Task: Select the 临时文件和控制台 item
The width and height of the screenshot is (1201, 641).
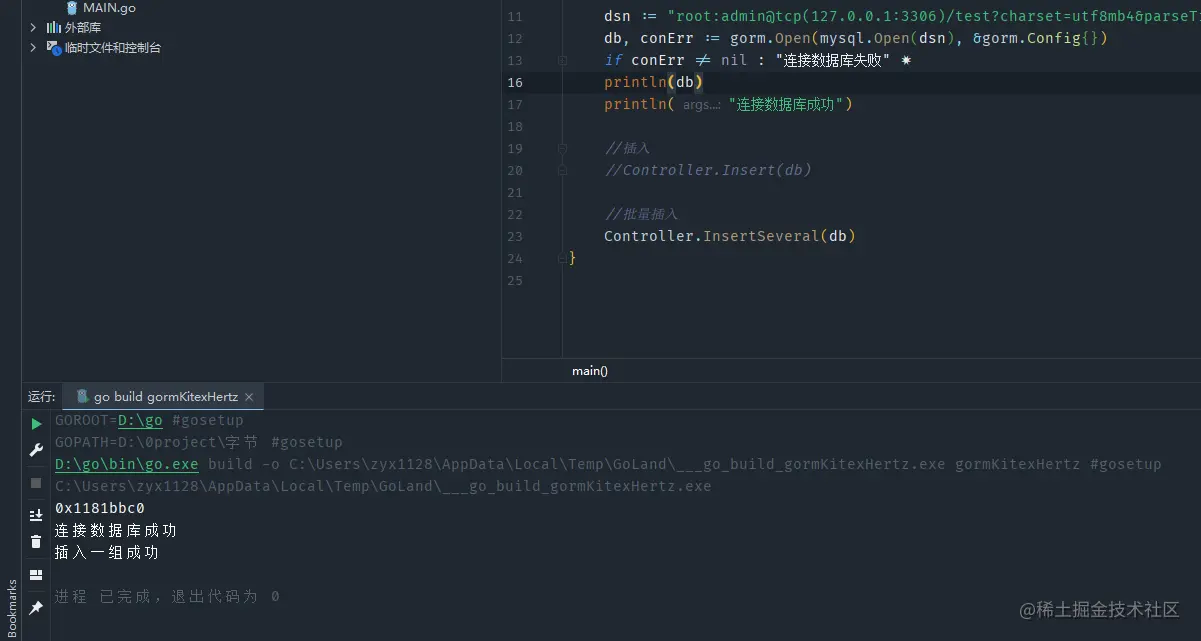Action: pos(113,47)
